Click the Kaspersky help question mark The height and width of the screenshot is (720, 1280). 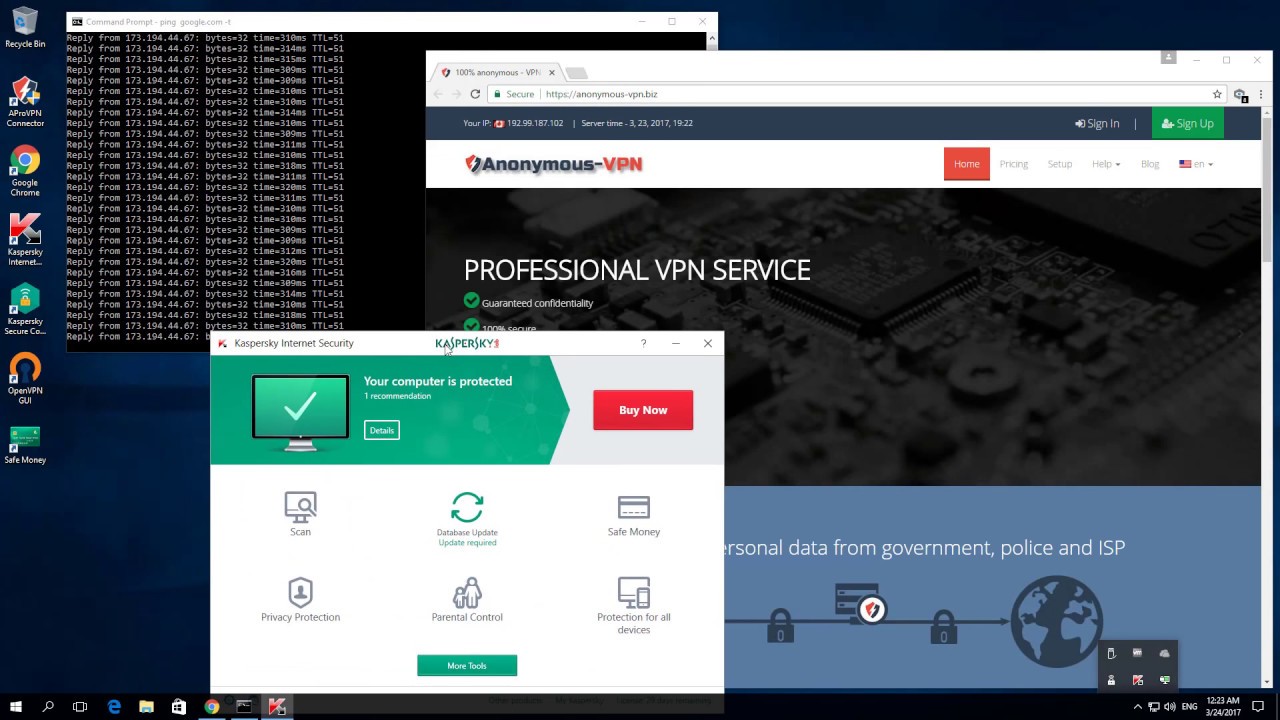pyautogui.click(x=643, y=343)
